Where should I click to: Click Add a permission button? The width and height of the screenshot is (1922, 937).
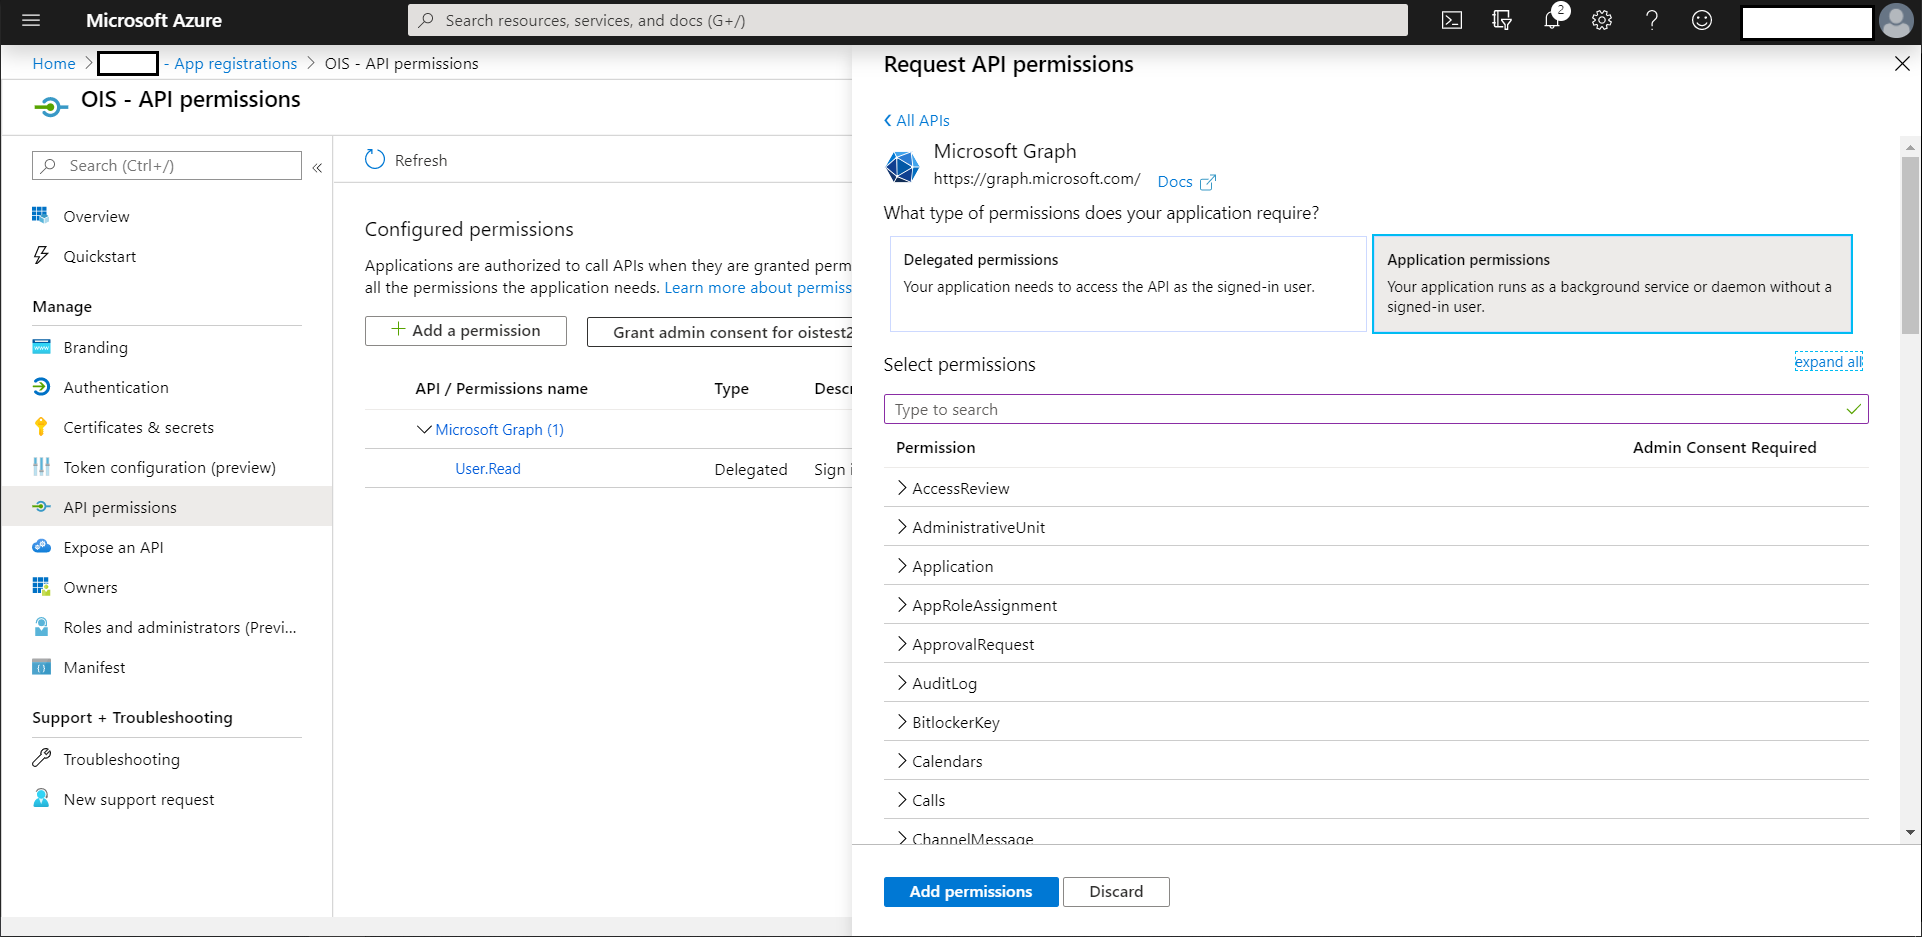(466, 331)
